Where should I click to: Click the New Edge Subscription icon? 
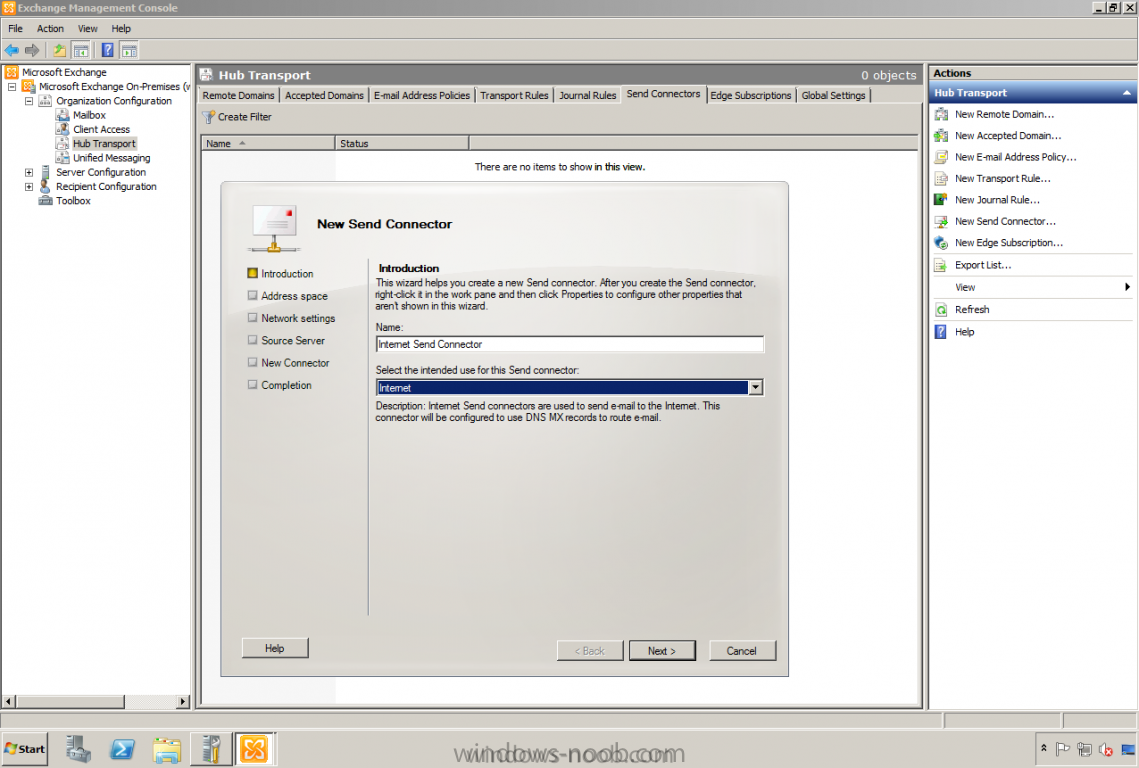point(941,243)
